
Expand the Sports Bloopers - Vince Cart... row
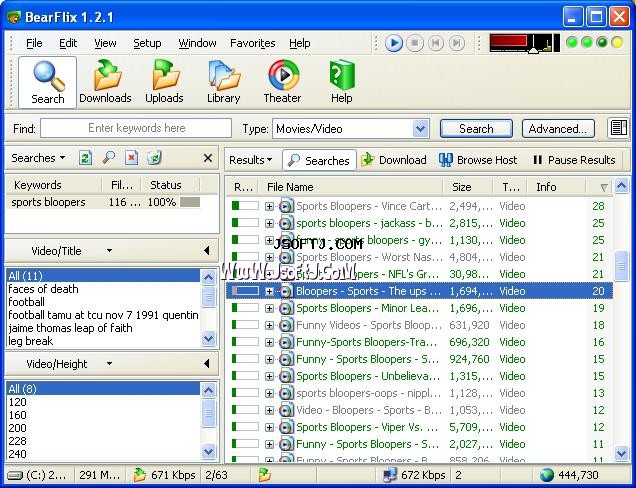point(269,206)
